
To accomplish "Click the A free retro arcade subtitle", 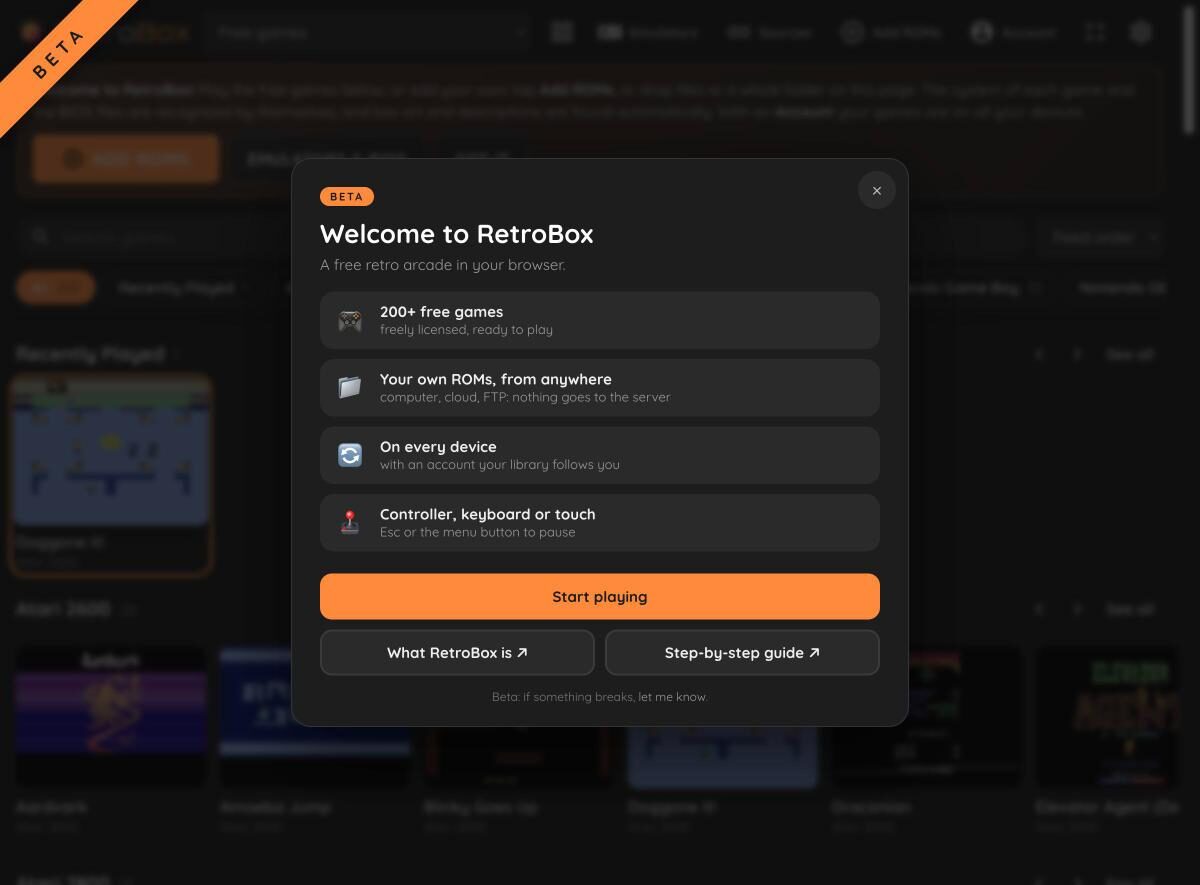I will [x=443, y=265].
